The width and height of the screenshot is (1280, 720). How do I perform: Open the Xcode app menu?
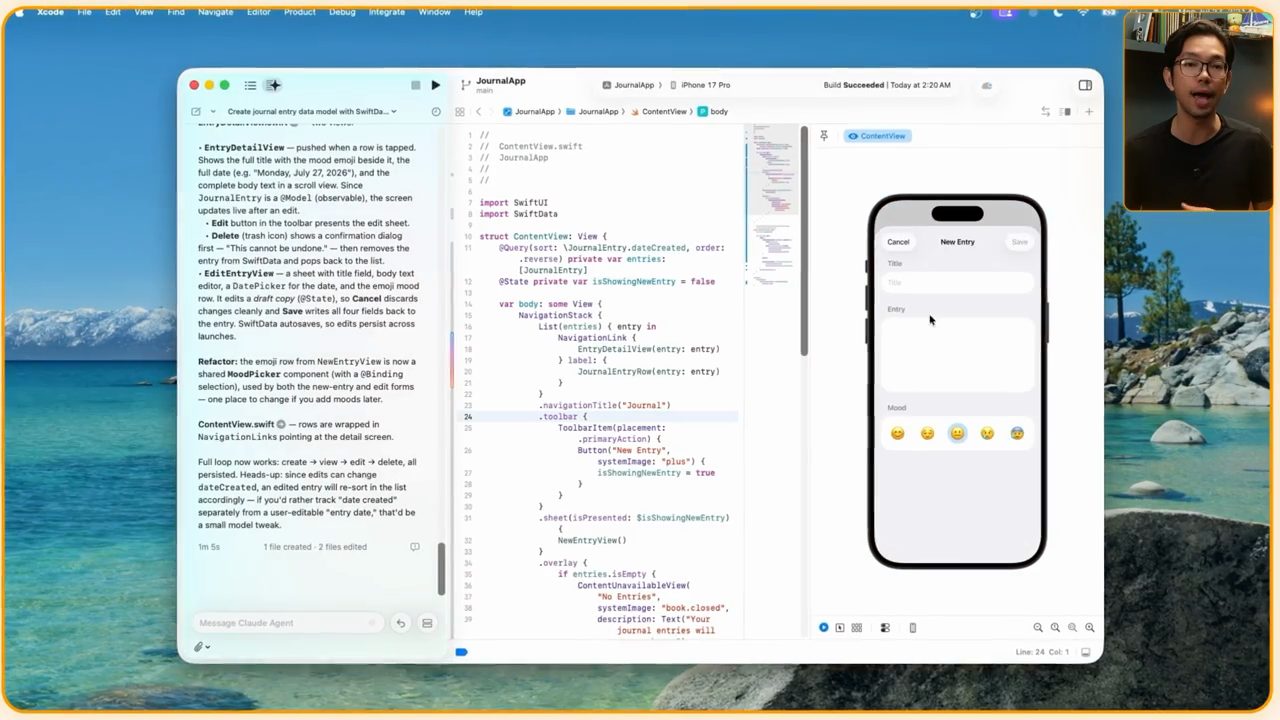tap(50, 12)
